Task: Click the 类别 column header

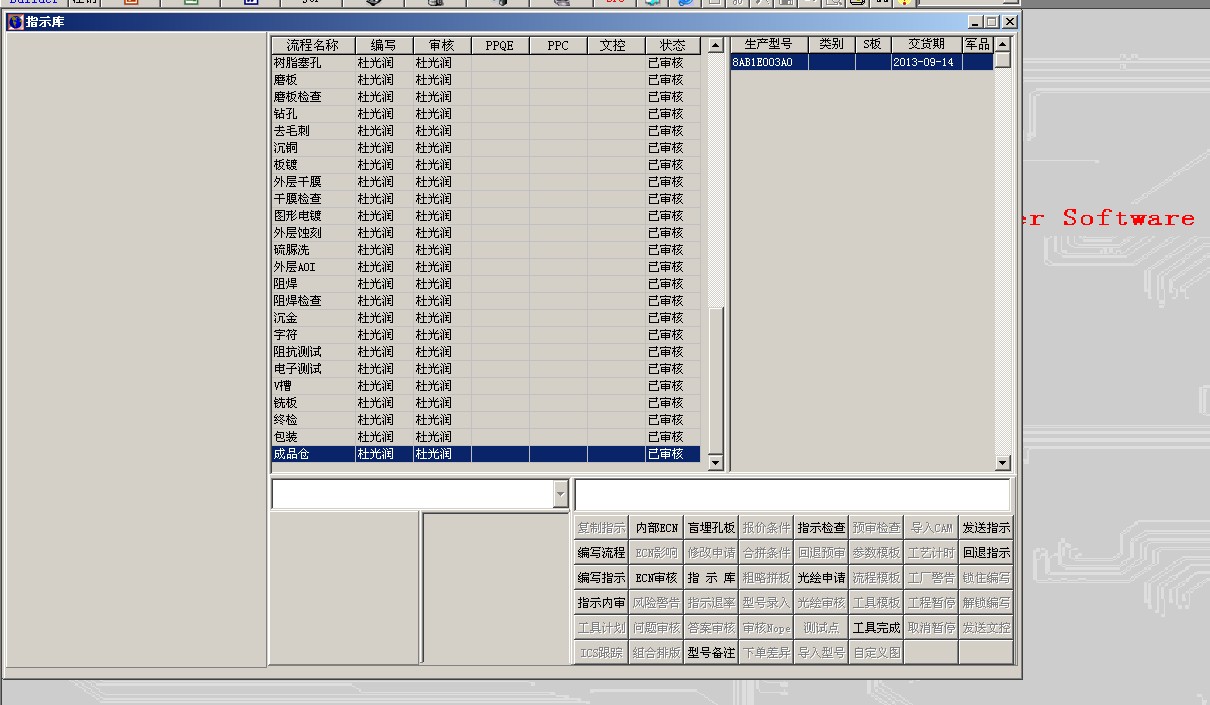Action: (x=832, y=44)
